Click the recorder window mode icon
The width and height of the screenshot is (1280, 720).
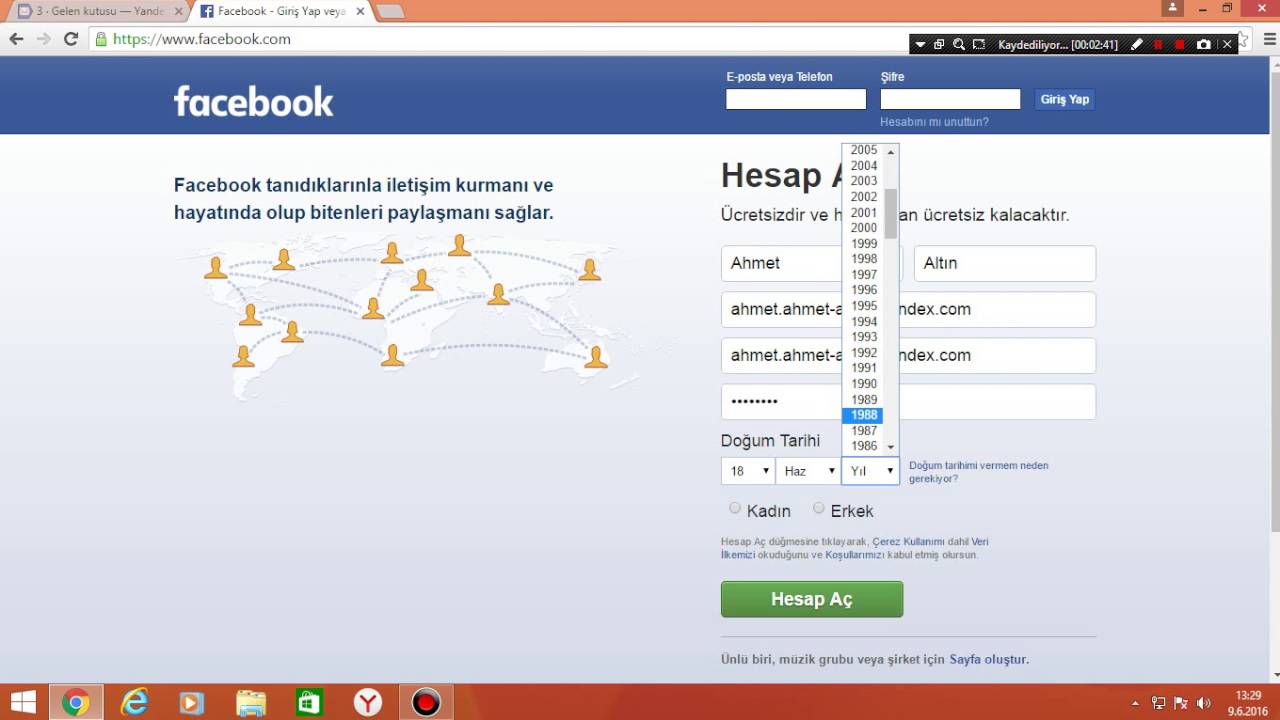939,44
